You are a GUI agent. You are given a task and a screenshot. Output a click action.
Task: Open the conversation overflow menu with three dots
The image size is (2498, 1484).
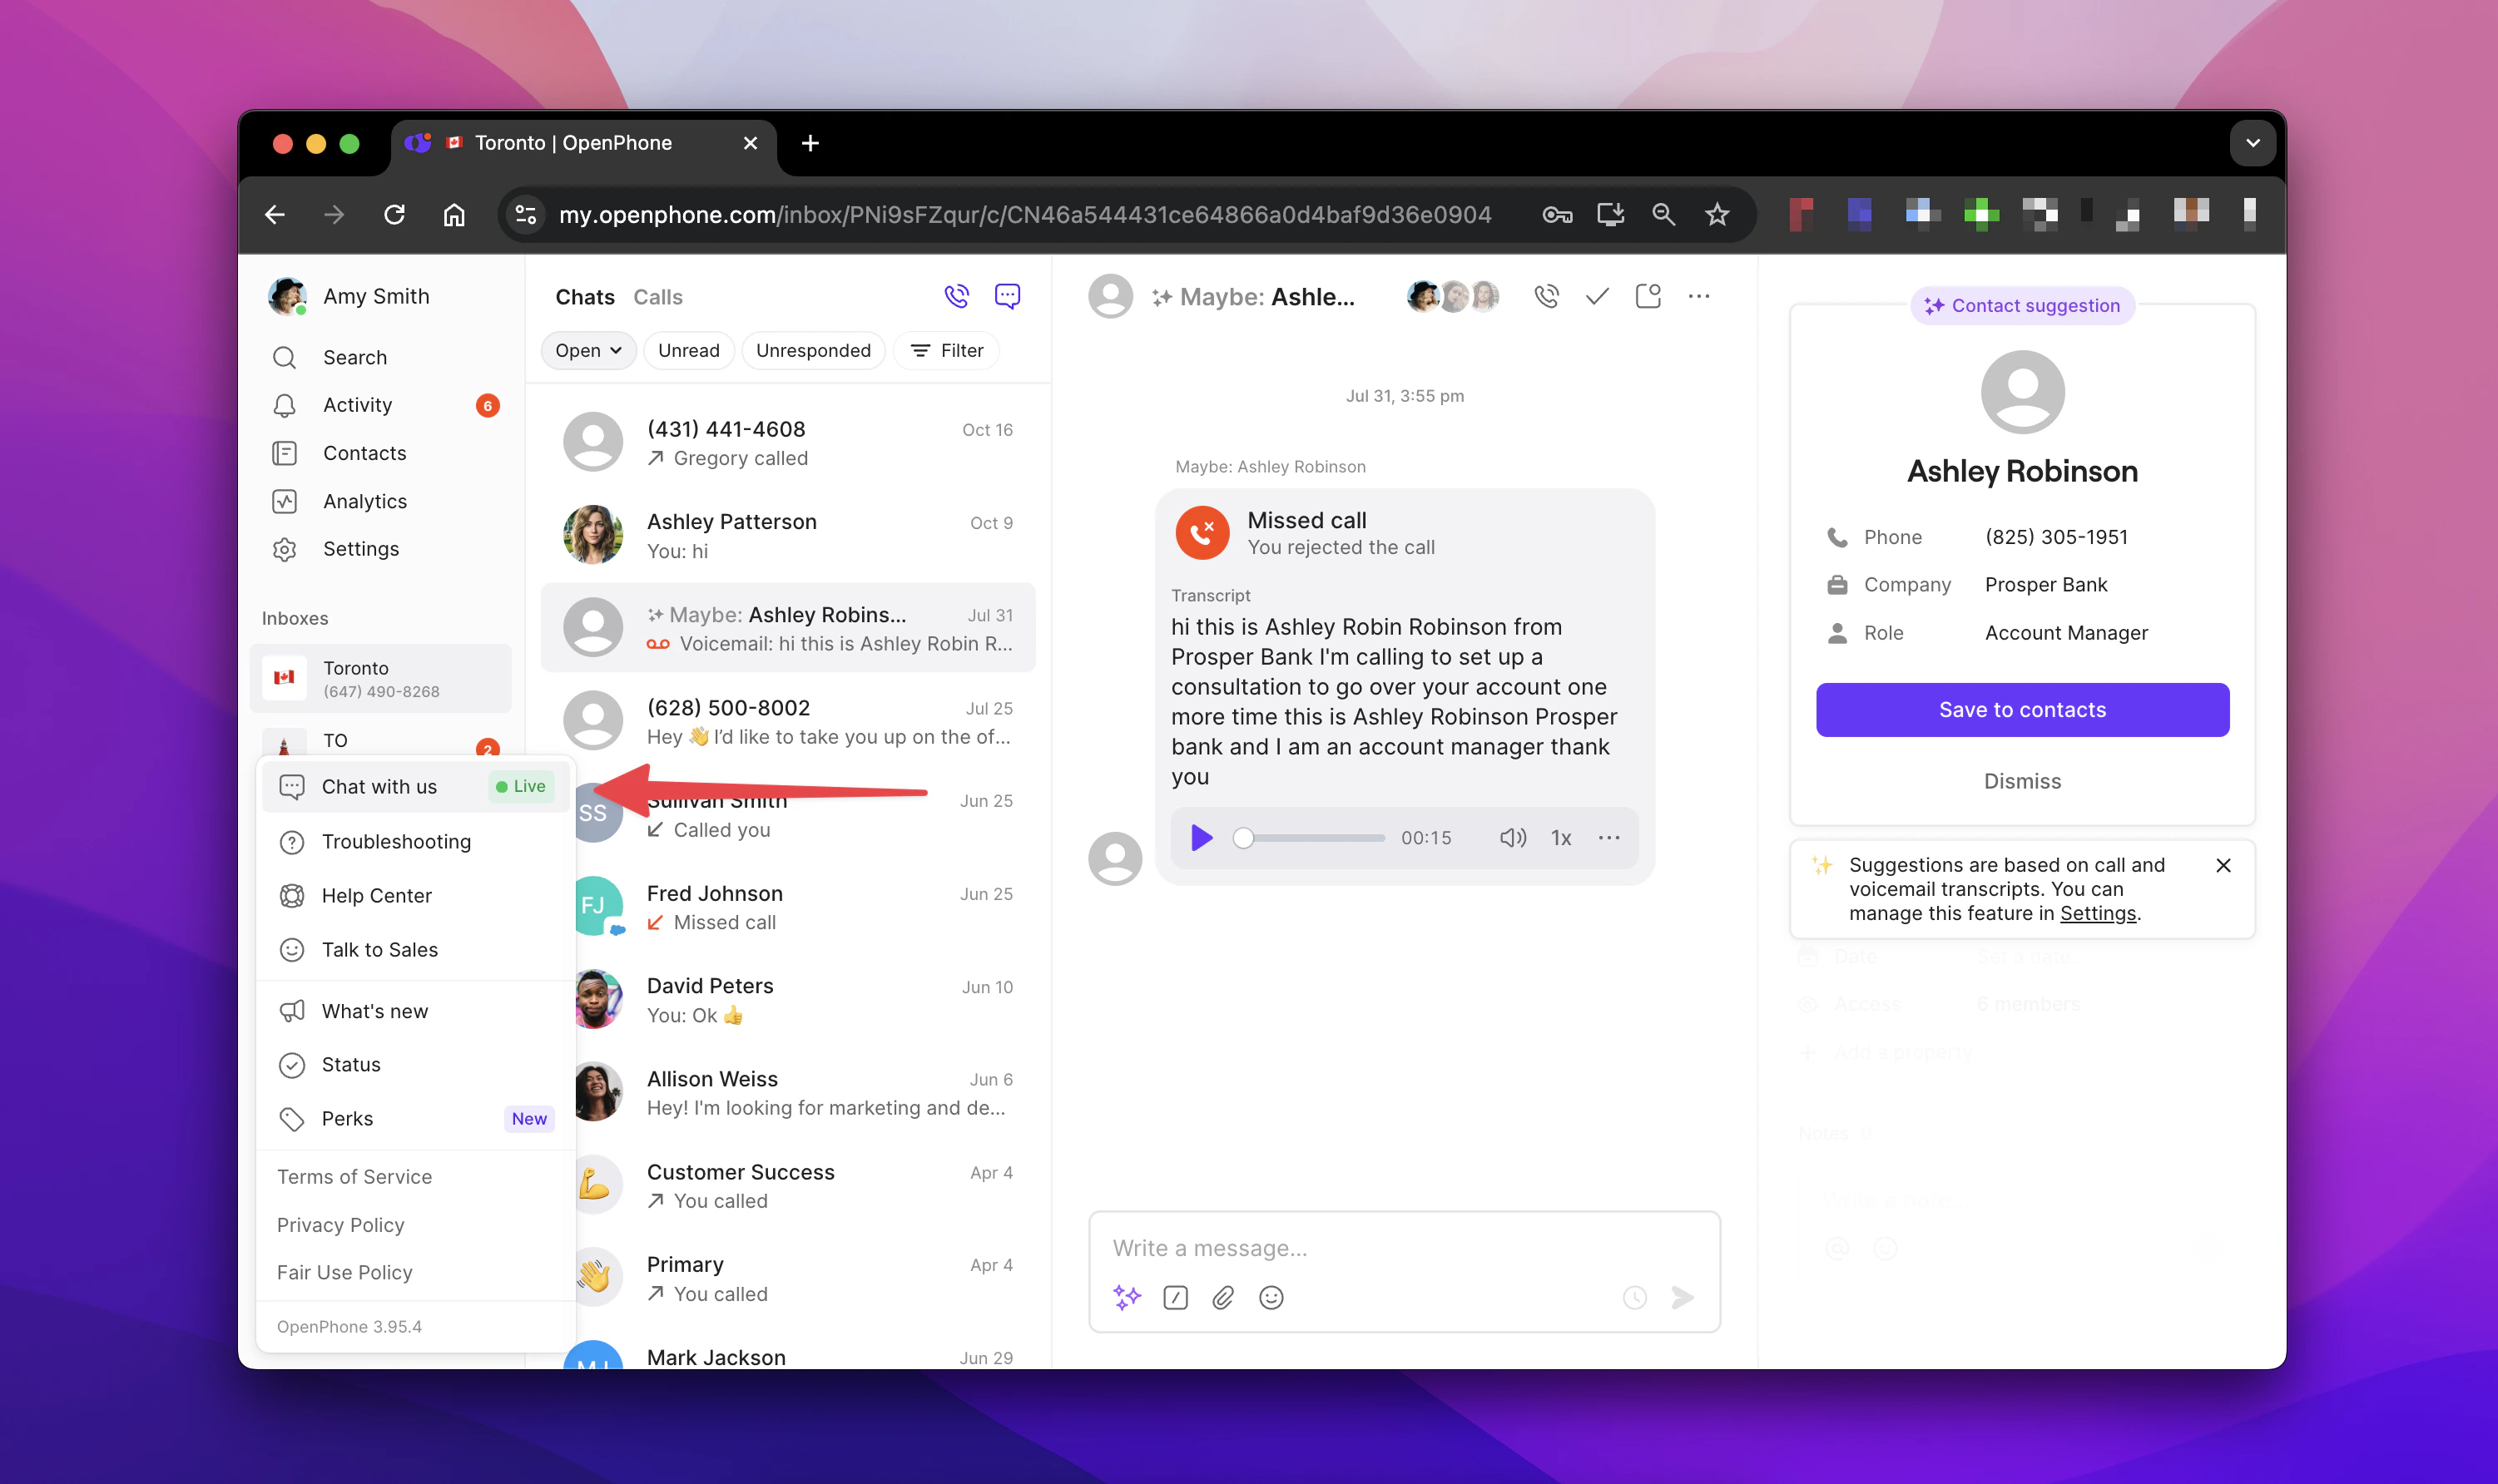1699,296
